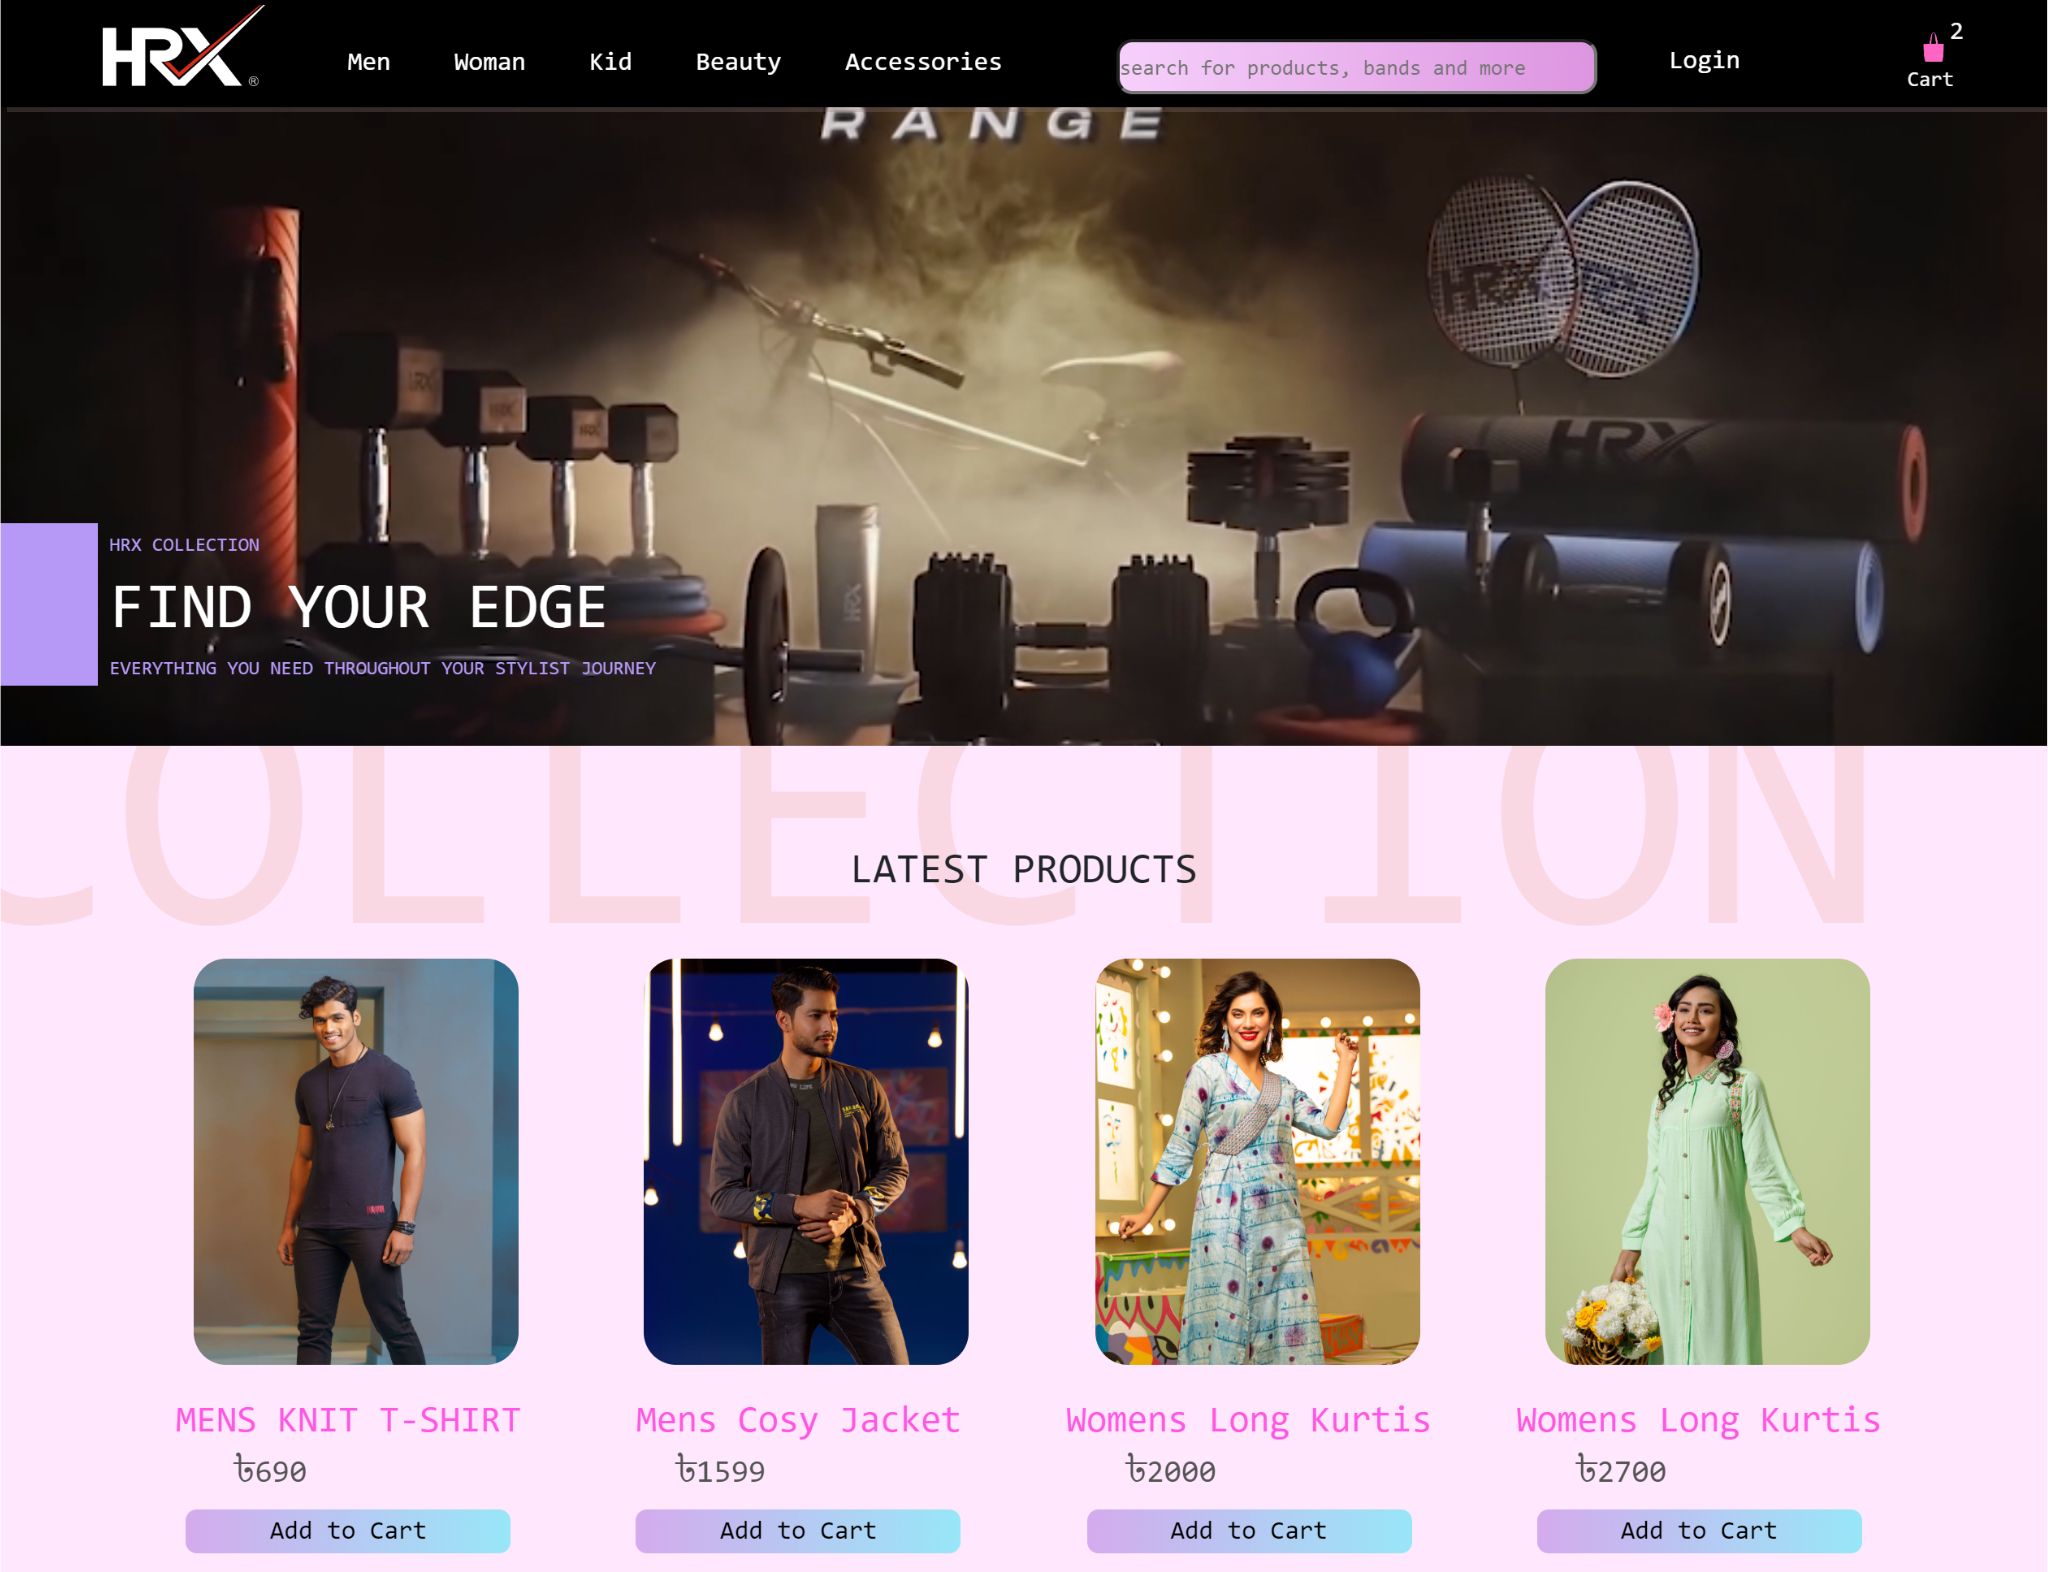Open the blue printed kurti product image

[x=1257, y=1161]
